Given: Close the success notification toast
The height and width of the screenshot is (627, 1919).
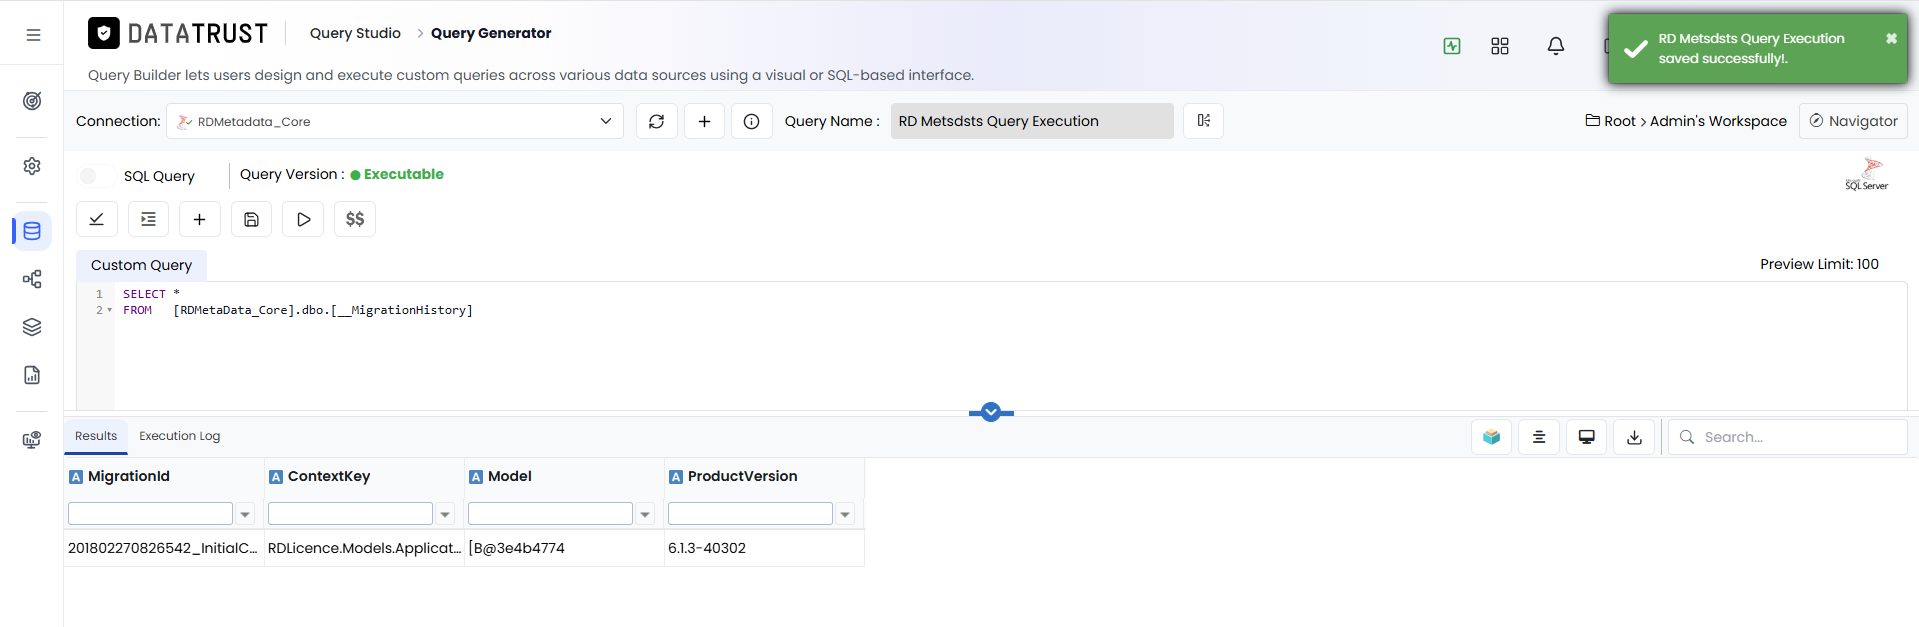Looking at the screenshot, I should (1891, 38).
